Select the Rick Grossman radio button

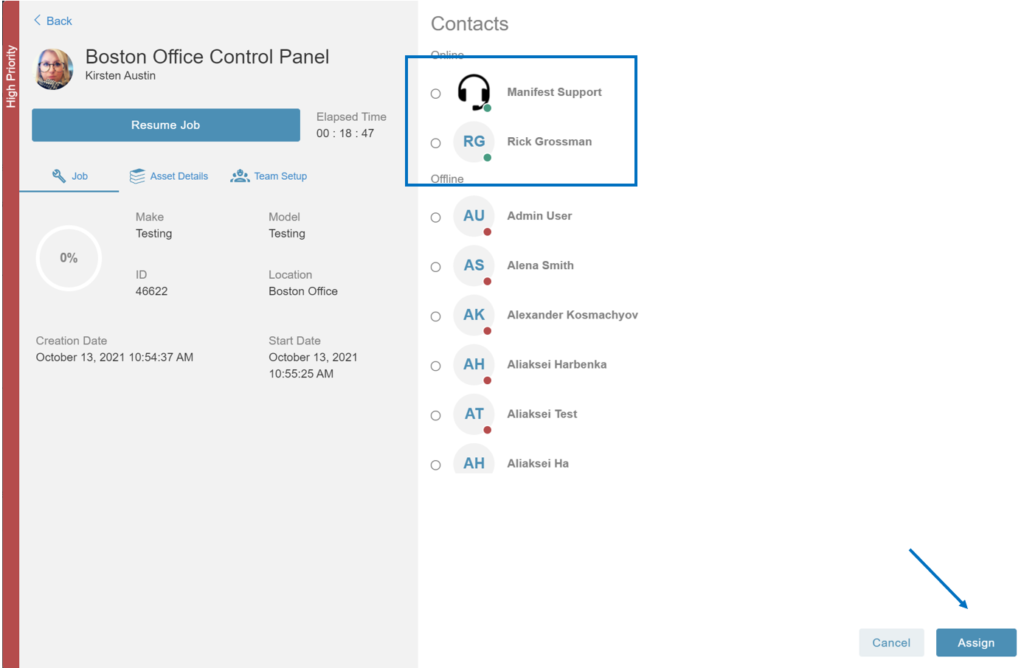(436, 143)
